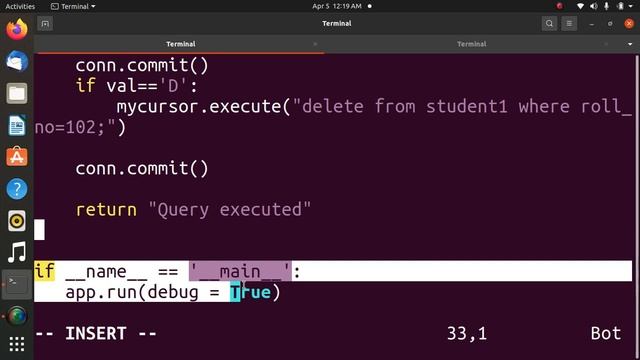Open the Terminal hamburger menu
The height and width of the screenshot is (360, 640).
[569, 24]
